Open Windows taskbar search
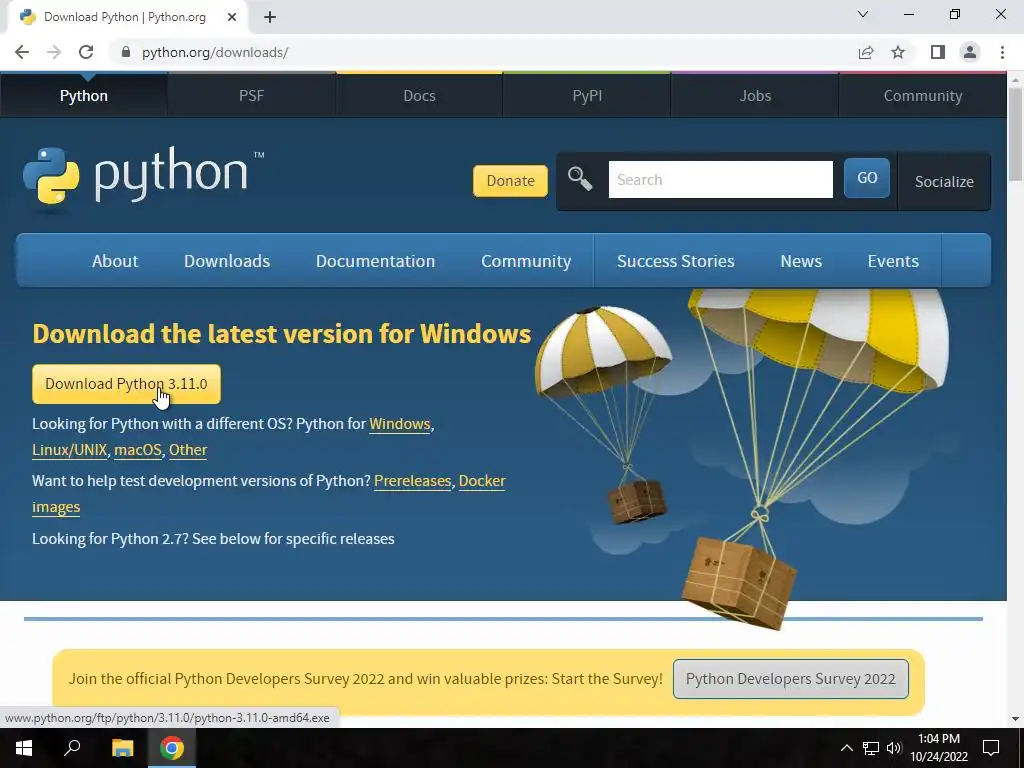 point(72,748)
